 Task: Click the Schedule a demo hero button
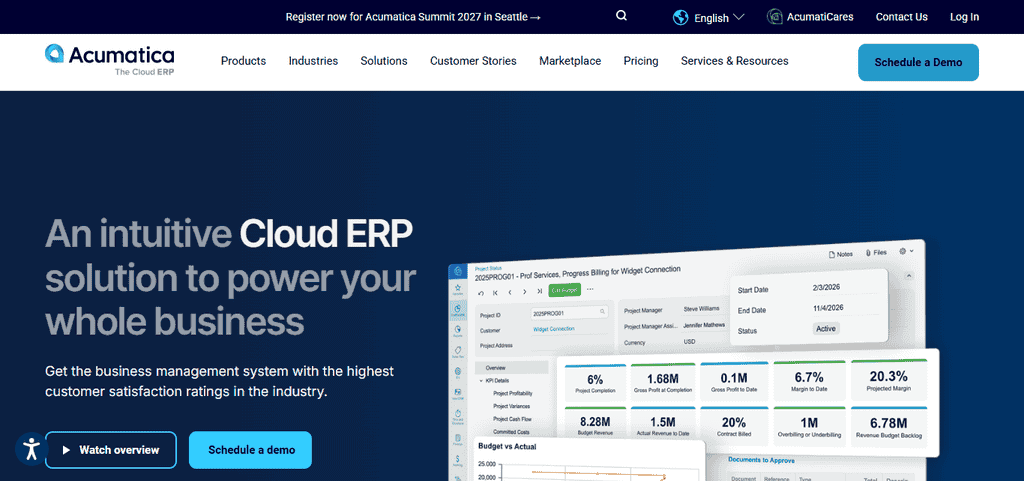coord(251,450)
